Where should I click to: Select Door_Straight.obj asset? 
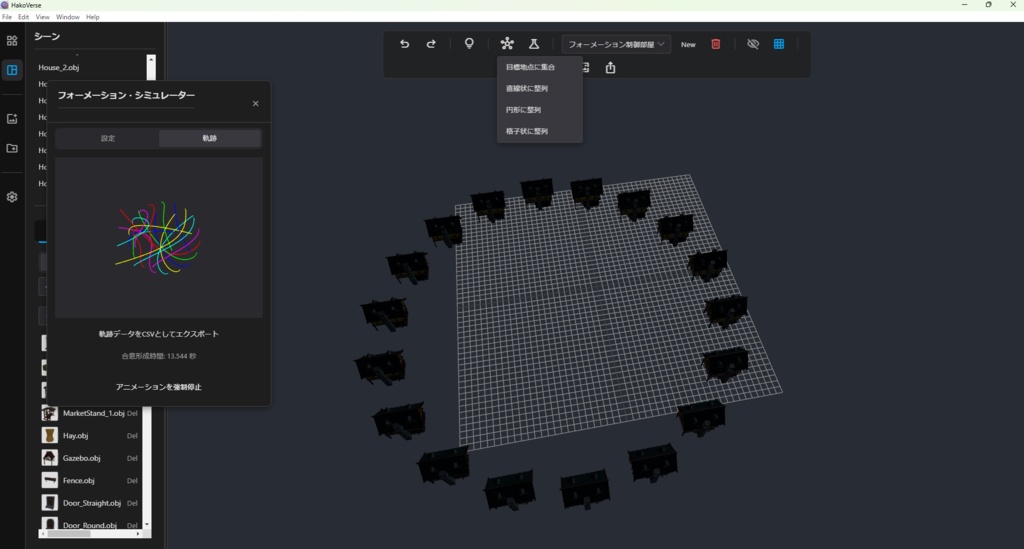click(x=91, y=503)
